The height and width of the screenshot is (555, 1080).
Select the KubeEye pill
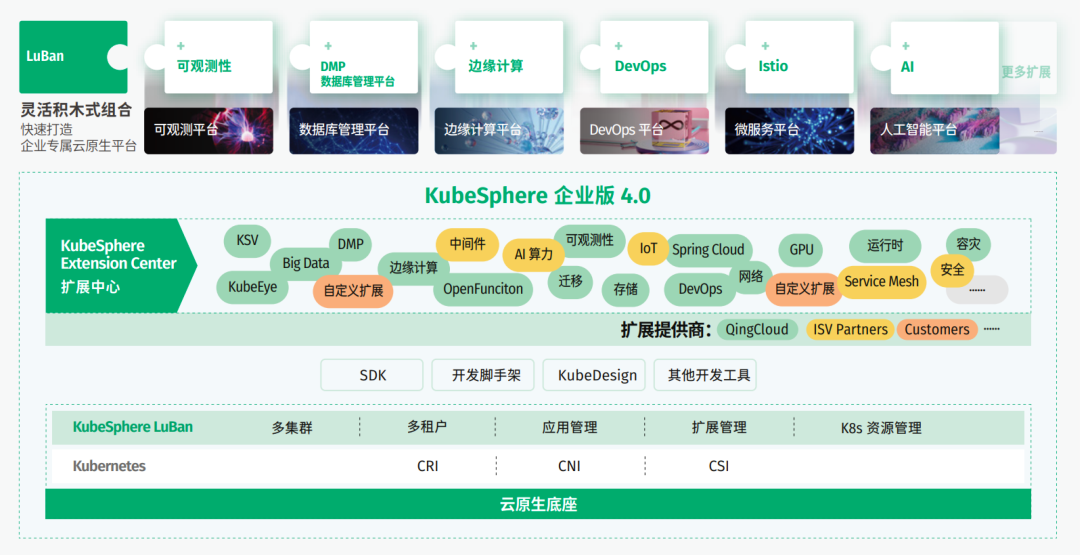click(253, 287)
